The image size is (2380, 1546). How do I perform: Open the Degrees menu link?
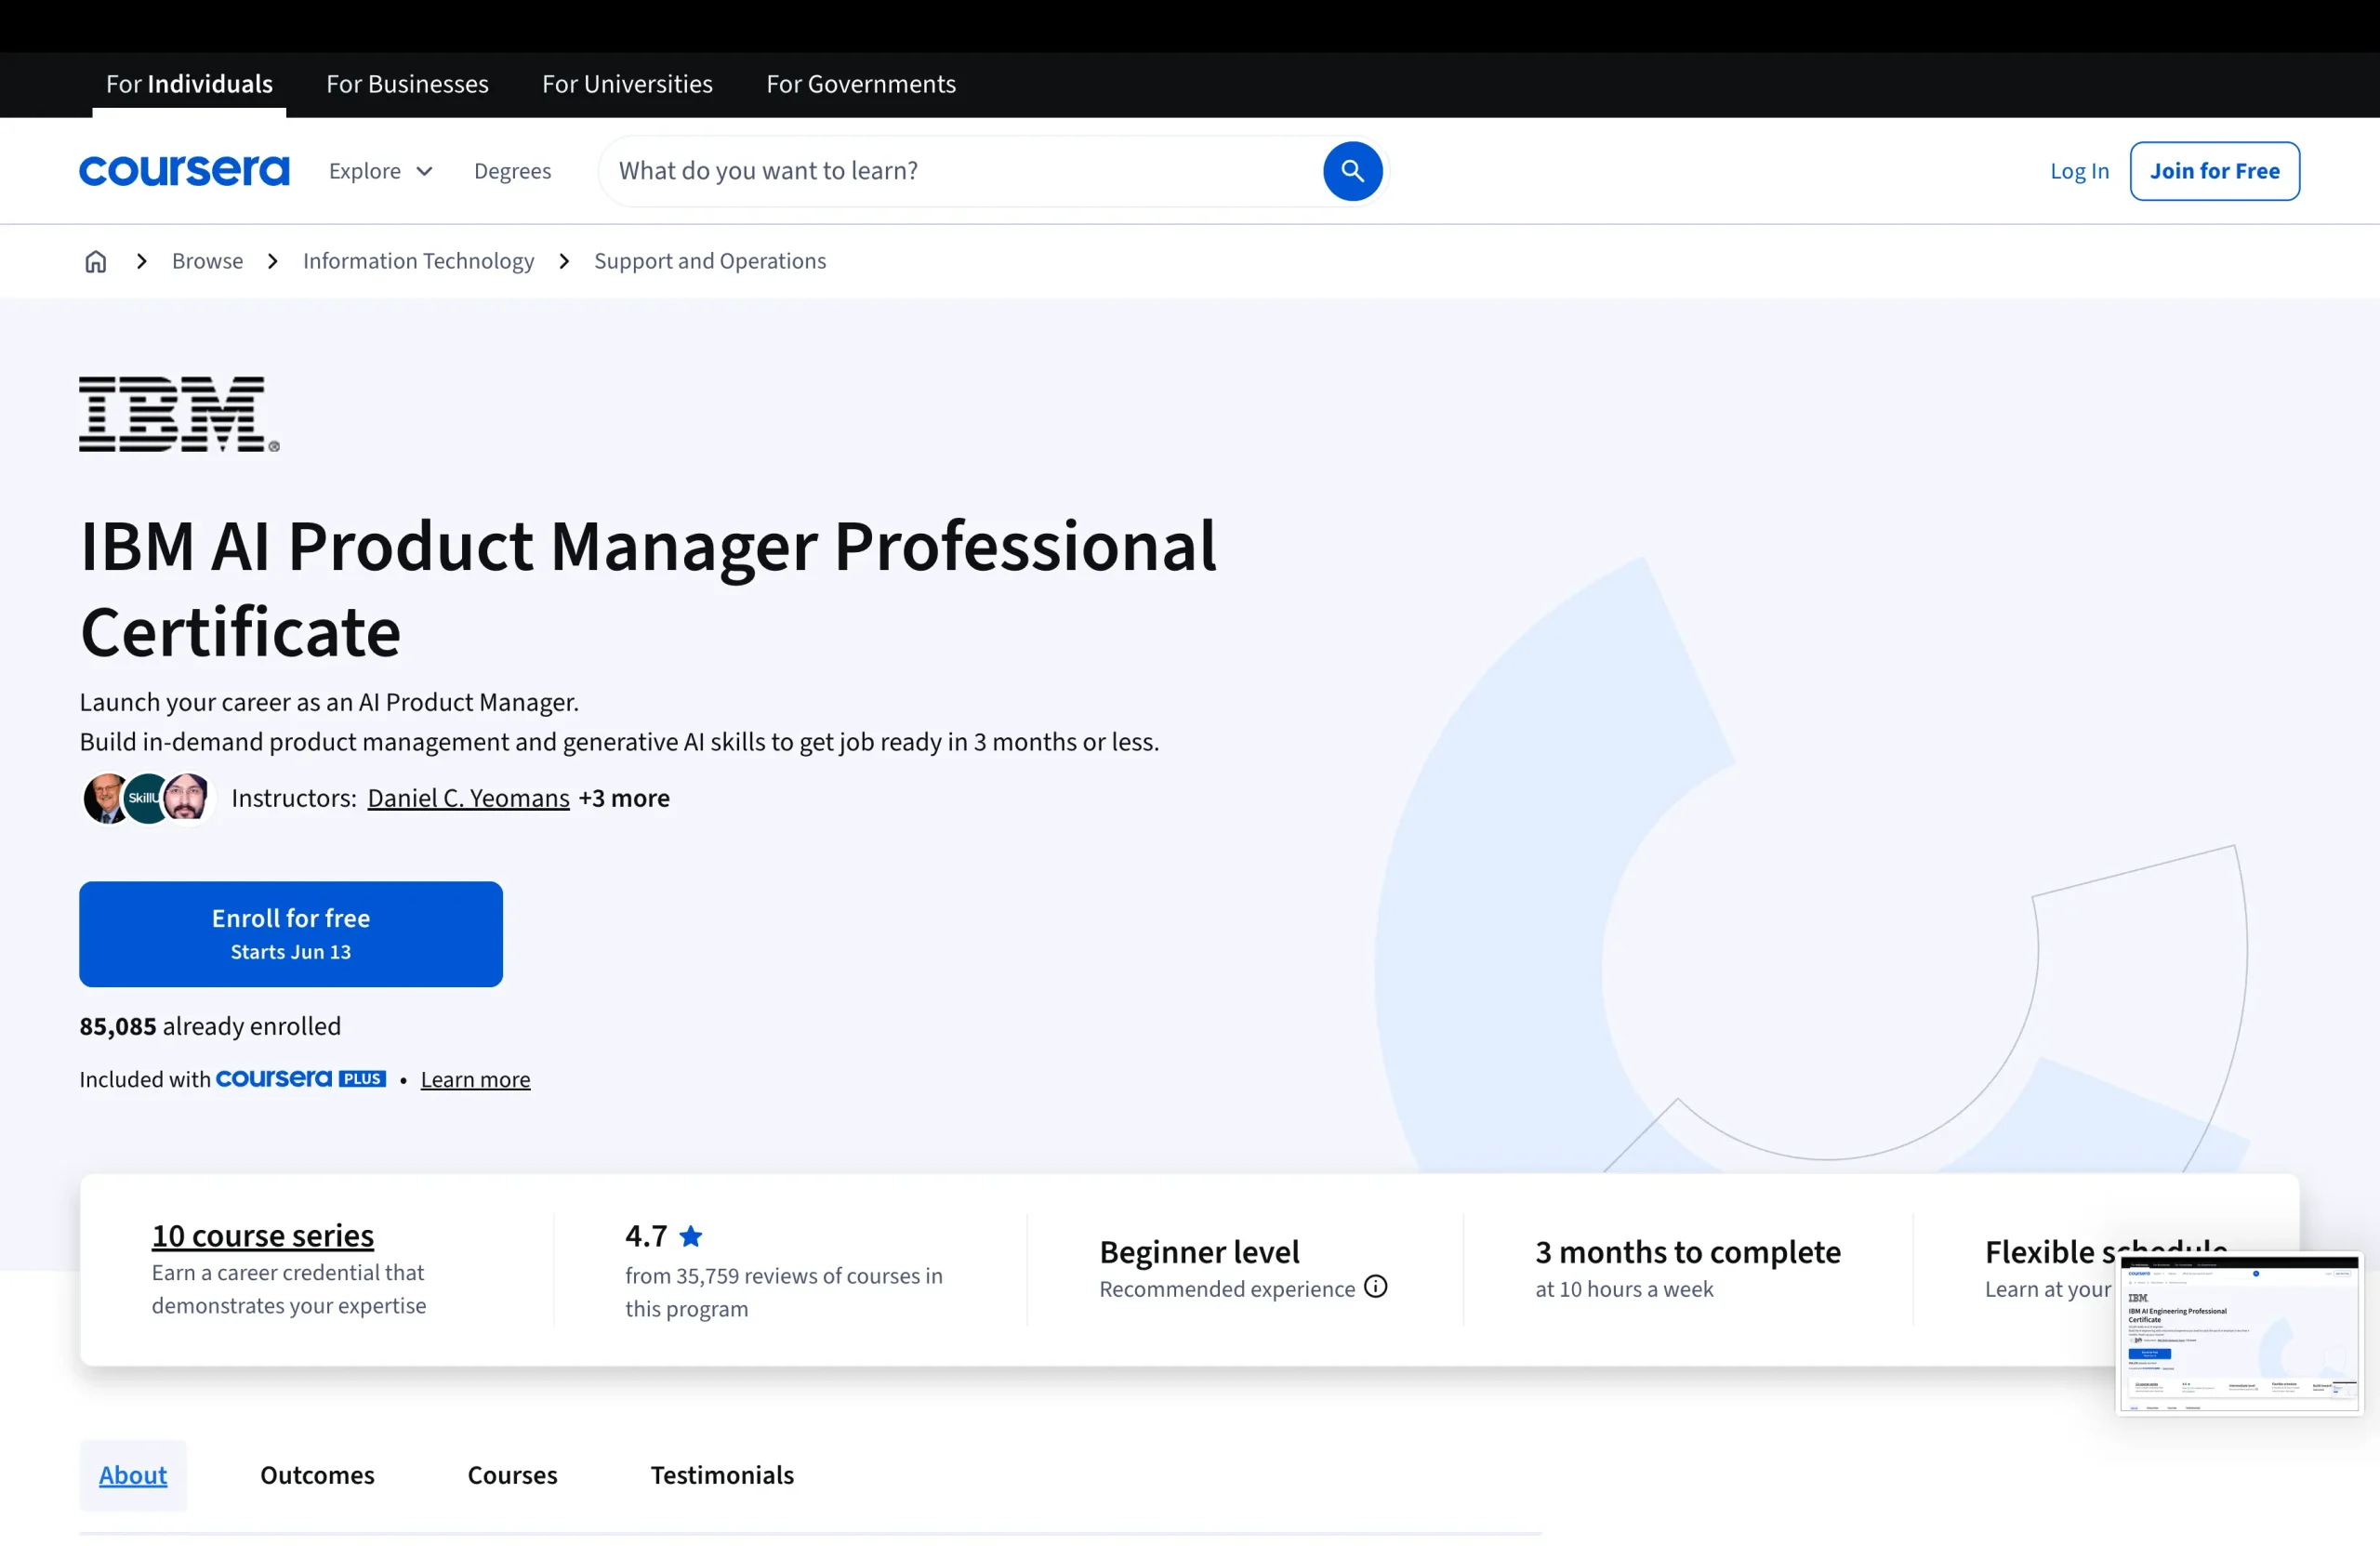(x=512, y=171)
